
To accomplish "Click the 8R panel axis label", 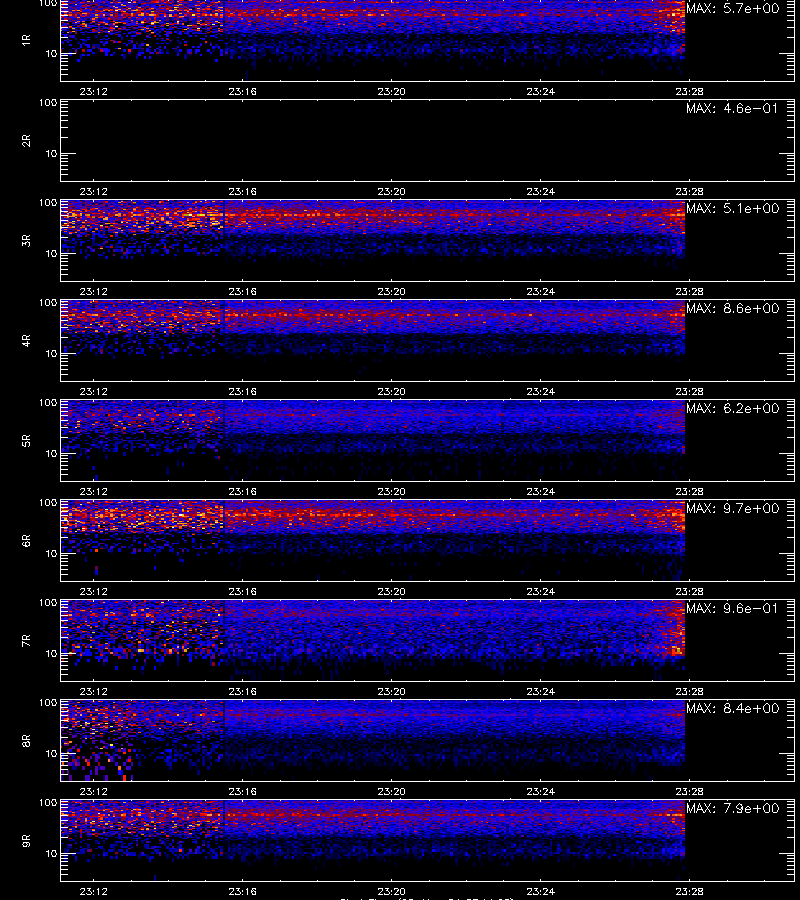I will click(26, 740).
